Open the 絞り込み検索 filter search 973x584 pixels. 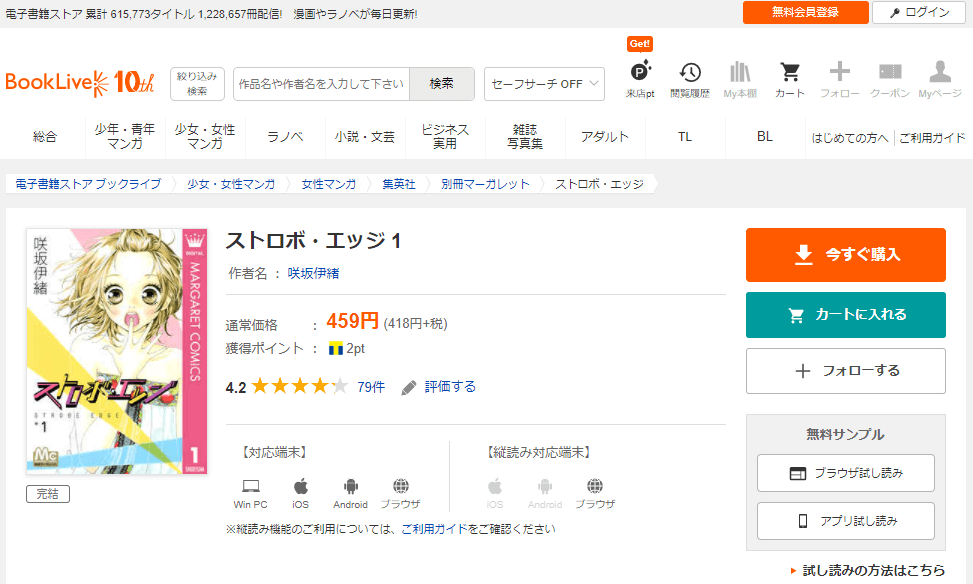(x=197, y=84)
